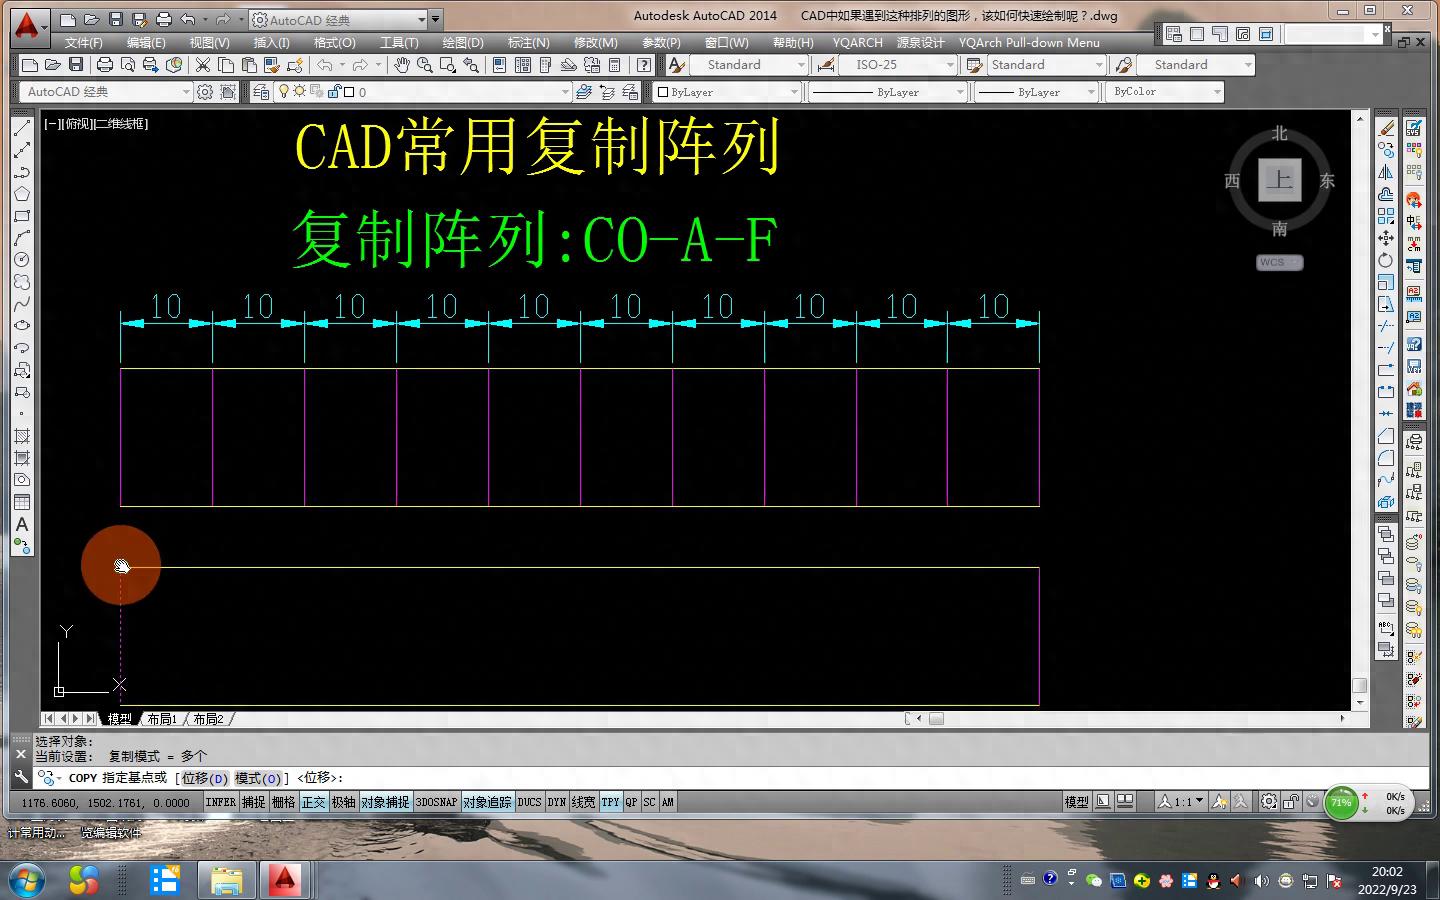Select the Line draw tool
1440x900 pixels.
[x=21, y=128]
